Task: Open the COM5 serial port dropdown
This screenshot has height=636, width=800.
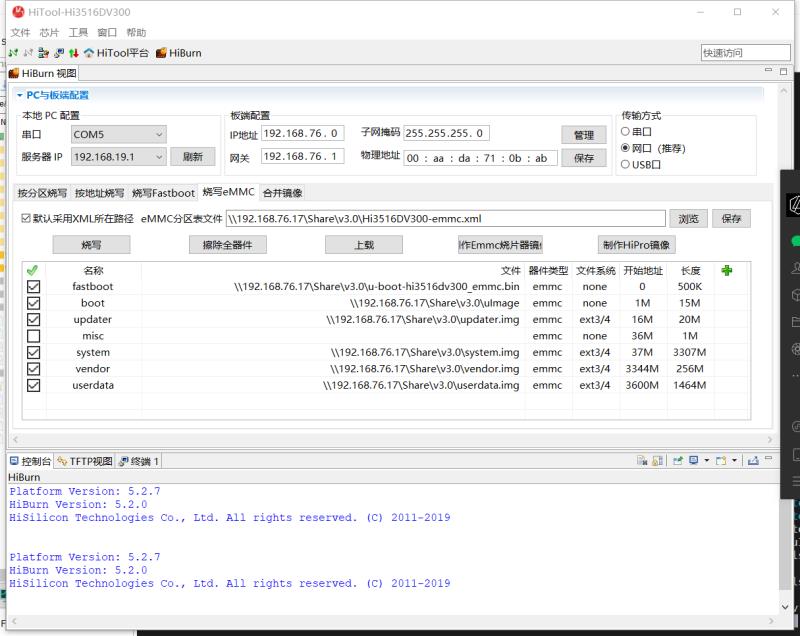Action: click(x=118, y=134)
